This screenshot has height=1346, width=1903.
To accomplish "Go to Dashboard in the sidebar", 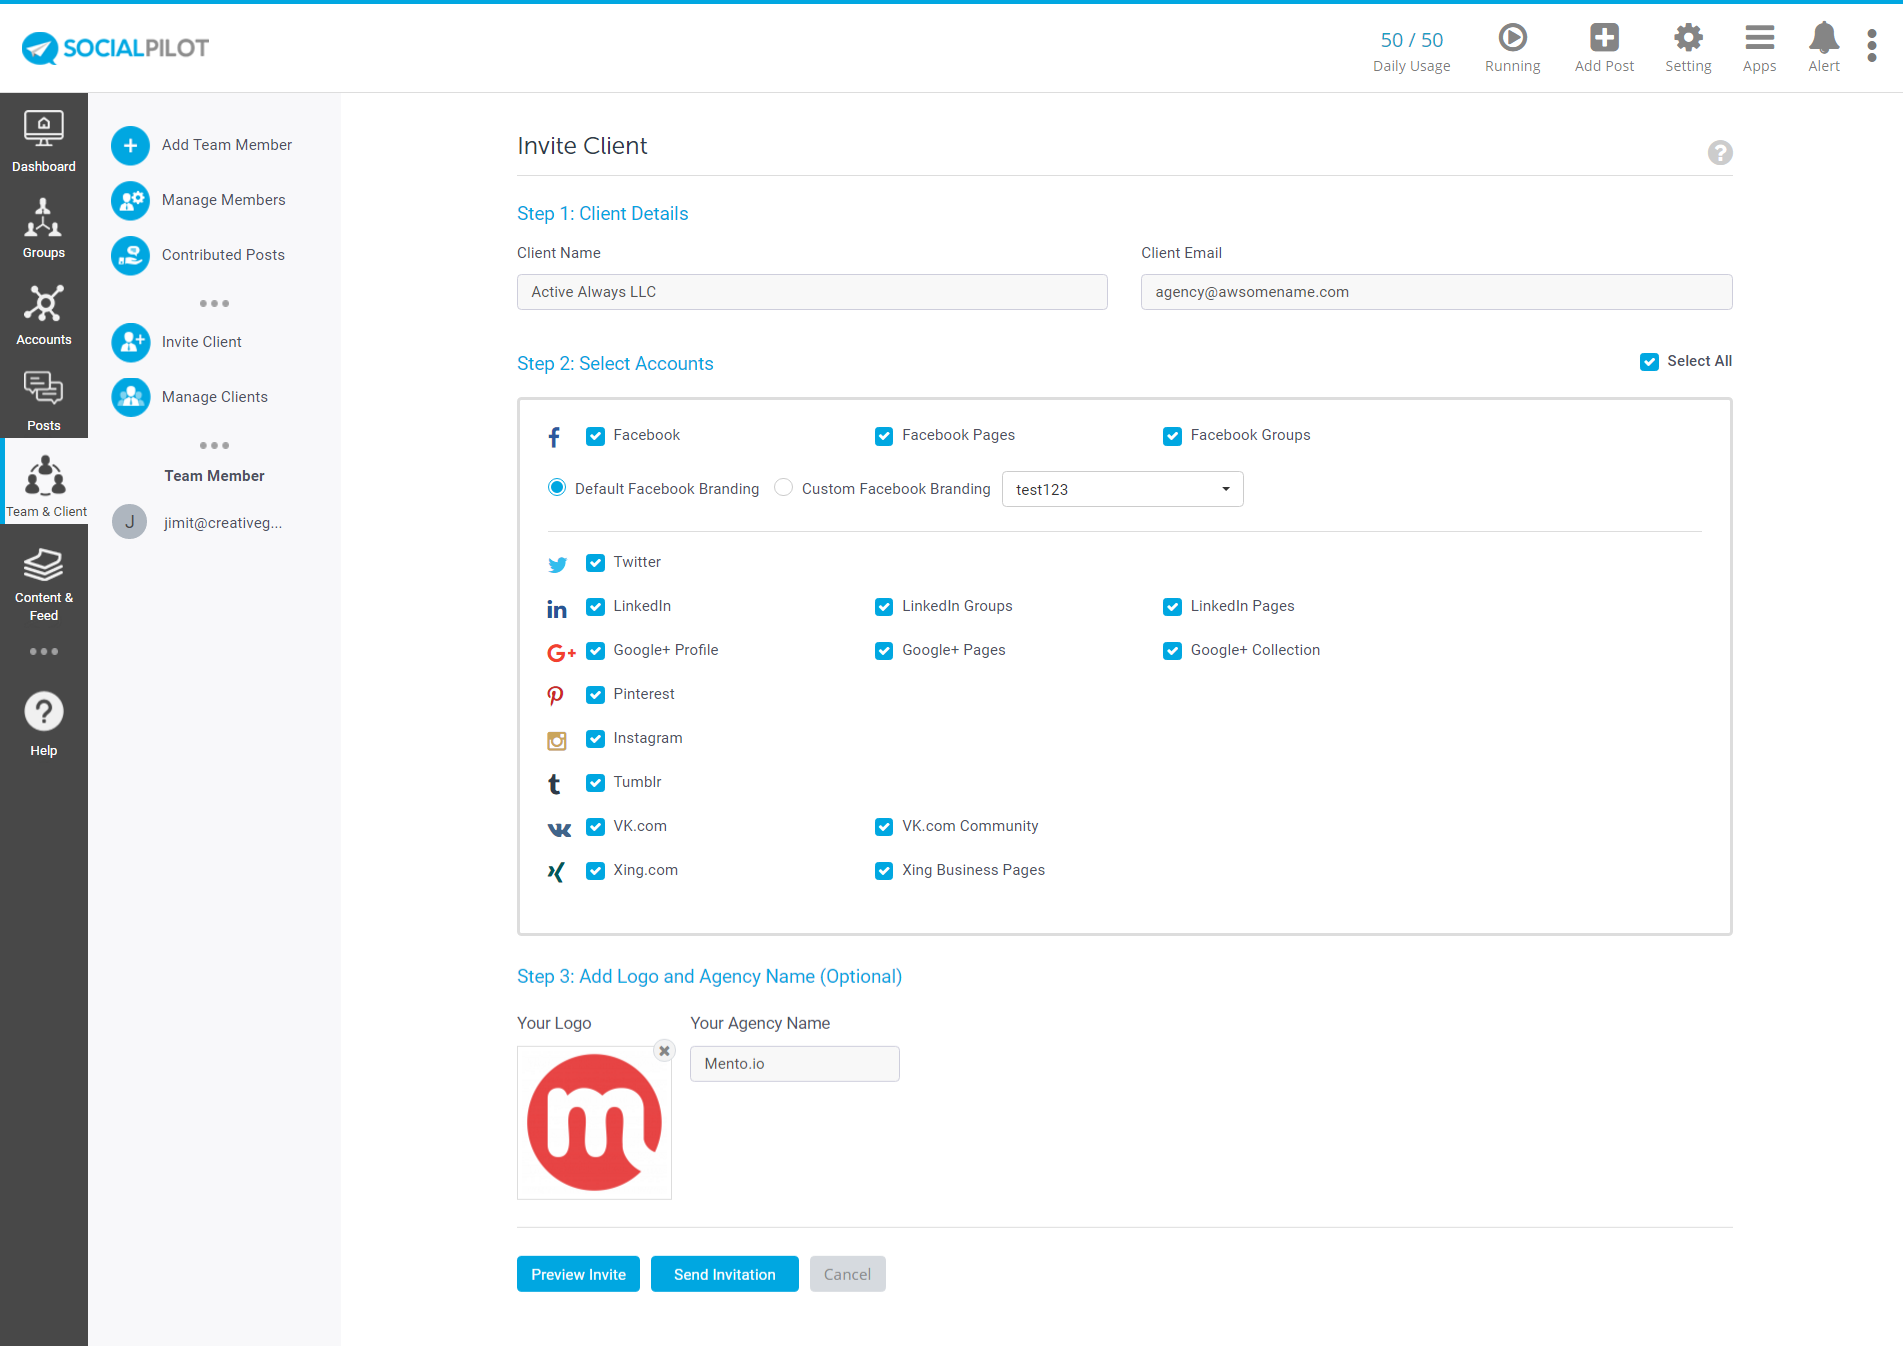I will (44, 141).
